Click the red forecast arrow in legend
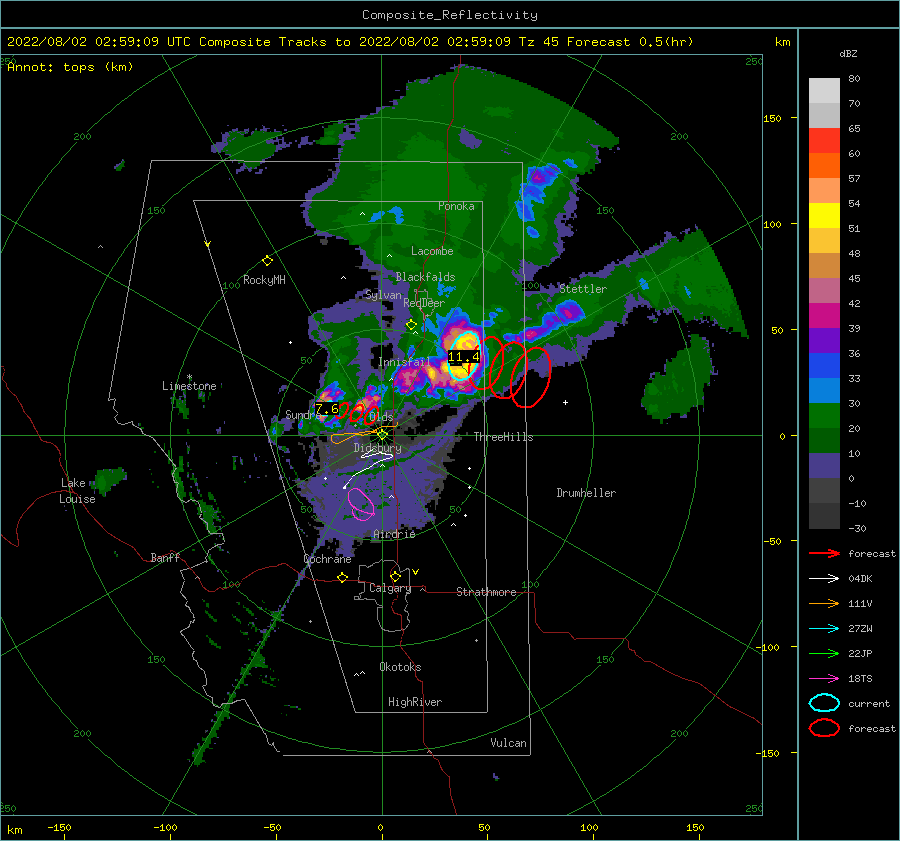Viewport: 900px width, 841px height. point(824,553)
